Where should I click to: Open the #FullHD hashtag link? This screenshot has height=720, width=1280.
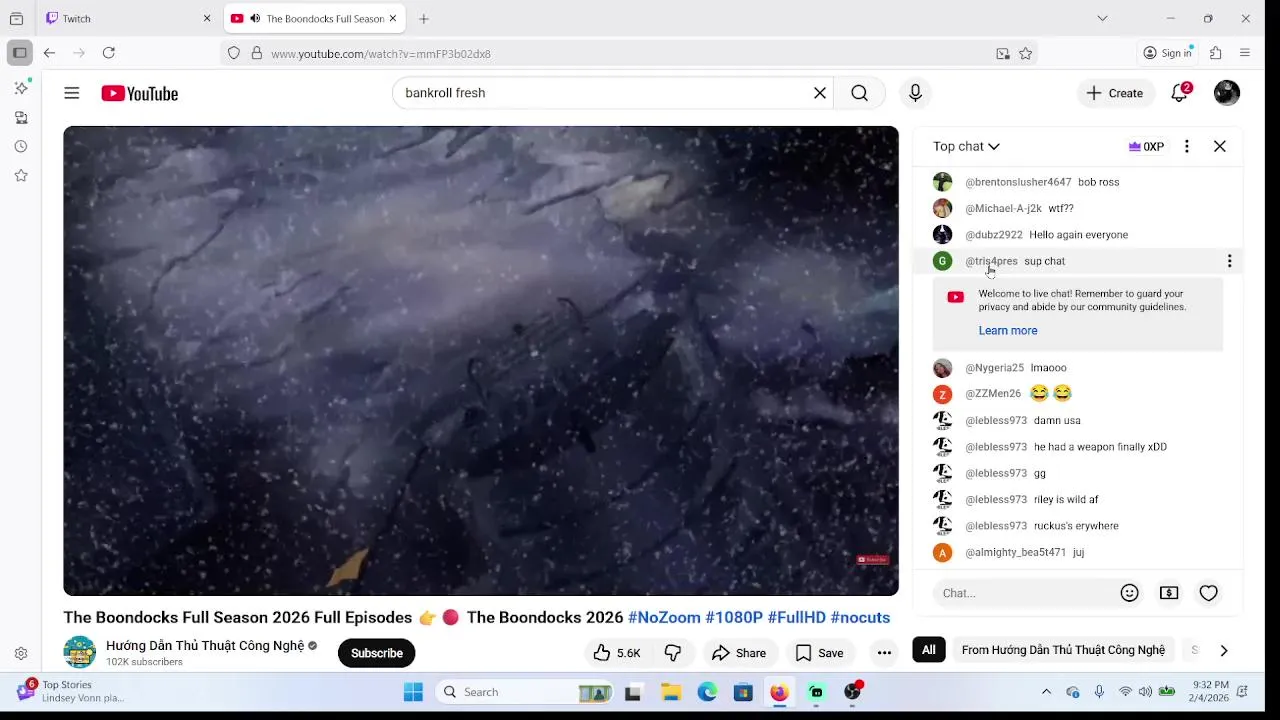point(797,617)
